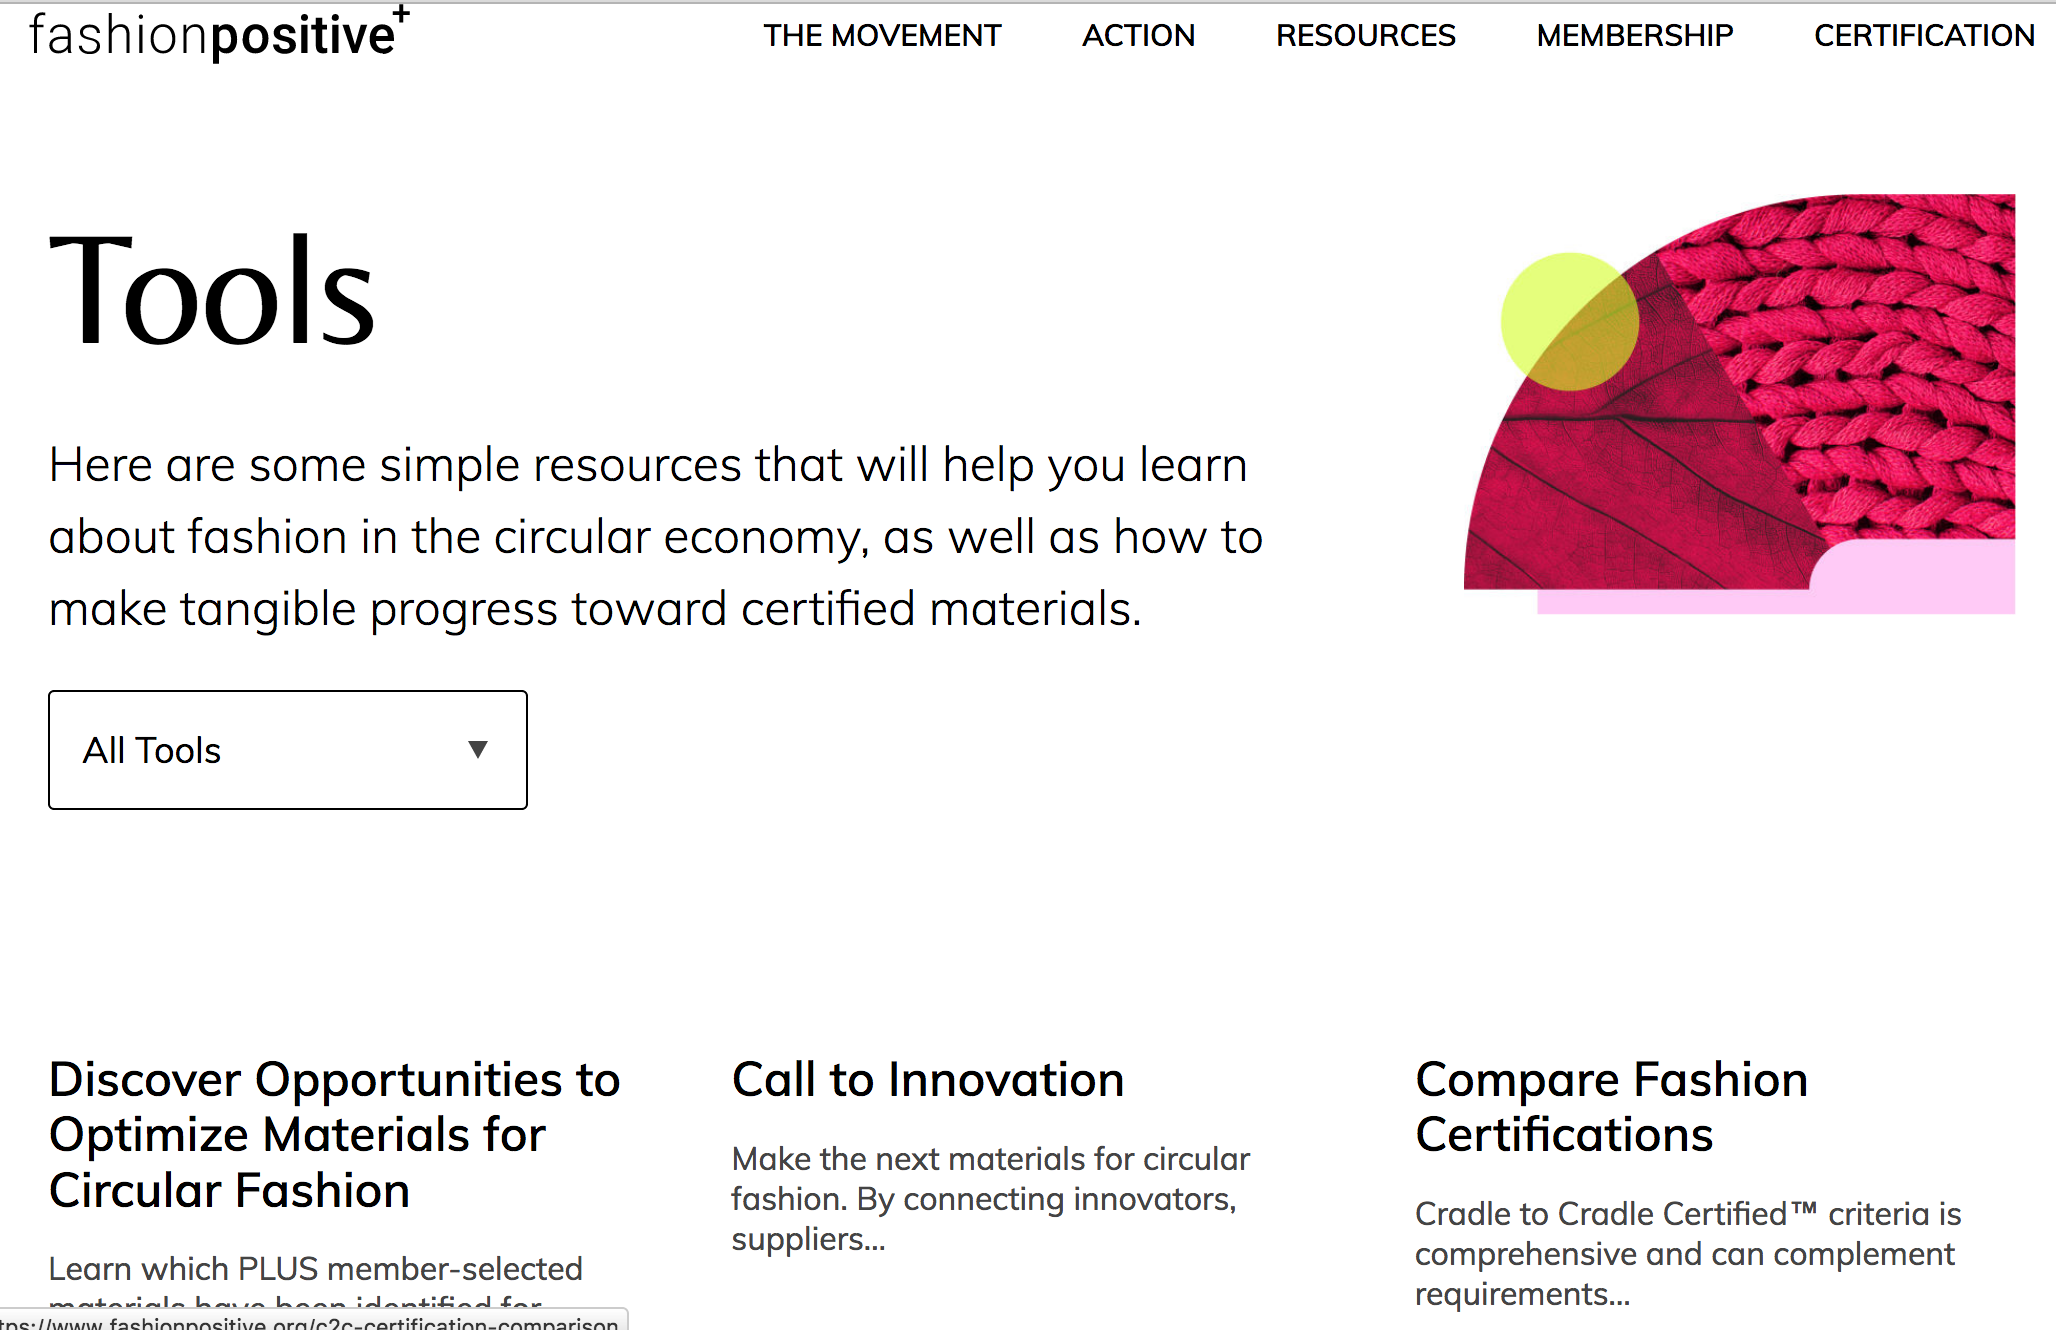This screenshot has width=2056, height=1330.
Task: Open the RESOURCES navigation menu
Action: (1365, 36)
